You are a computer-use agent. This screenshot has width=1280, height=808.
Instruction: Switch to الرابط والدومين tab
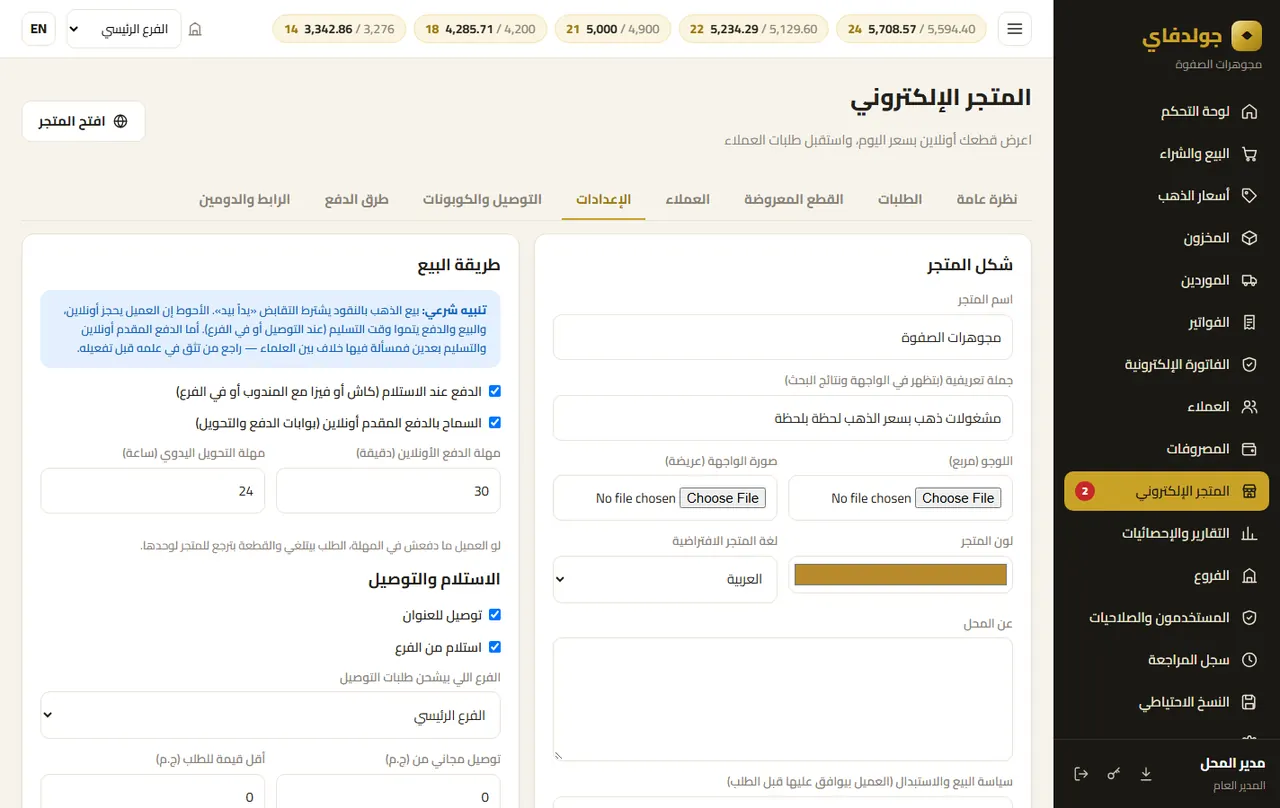pos(245,199)
